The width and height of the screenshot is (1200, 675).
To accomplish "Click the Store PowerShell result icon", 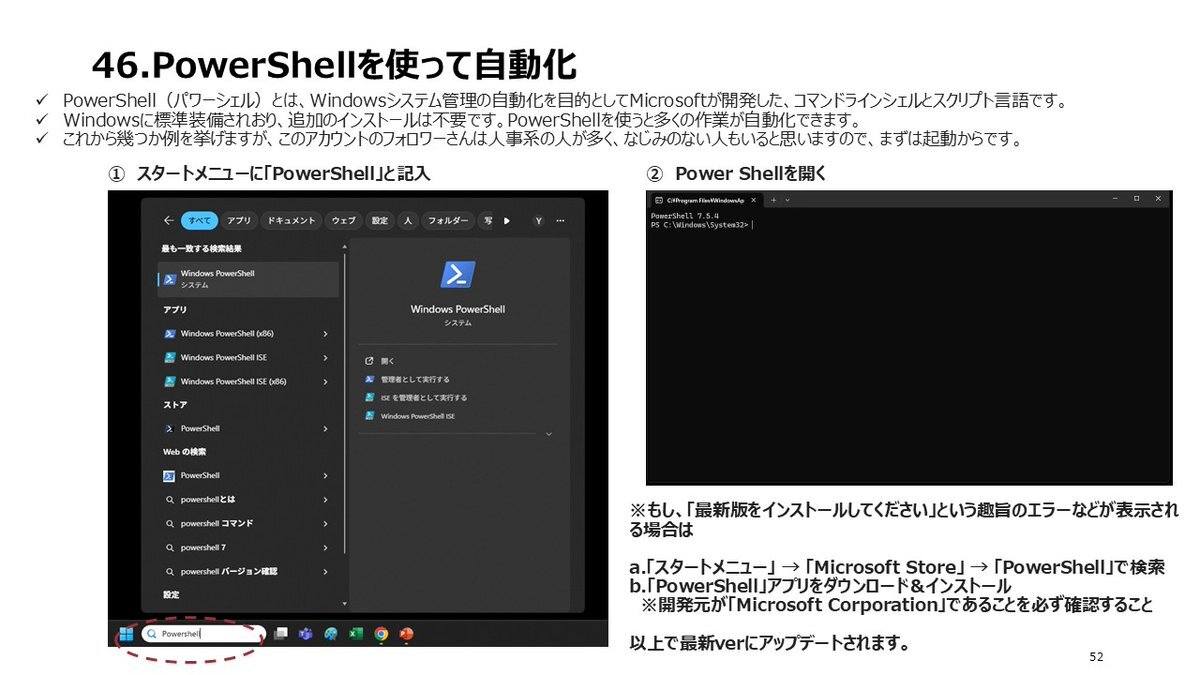I will point(170,428).
